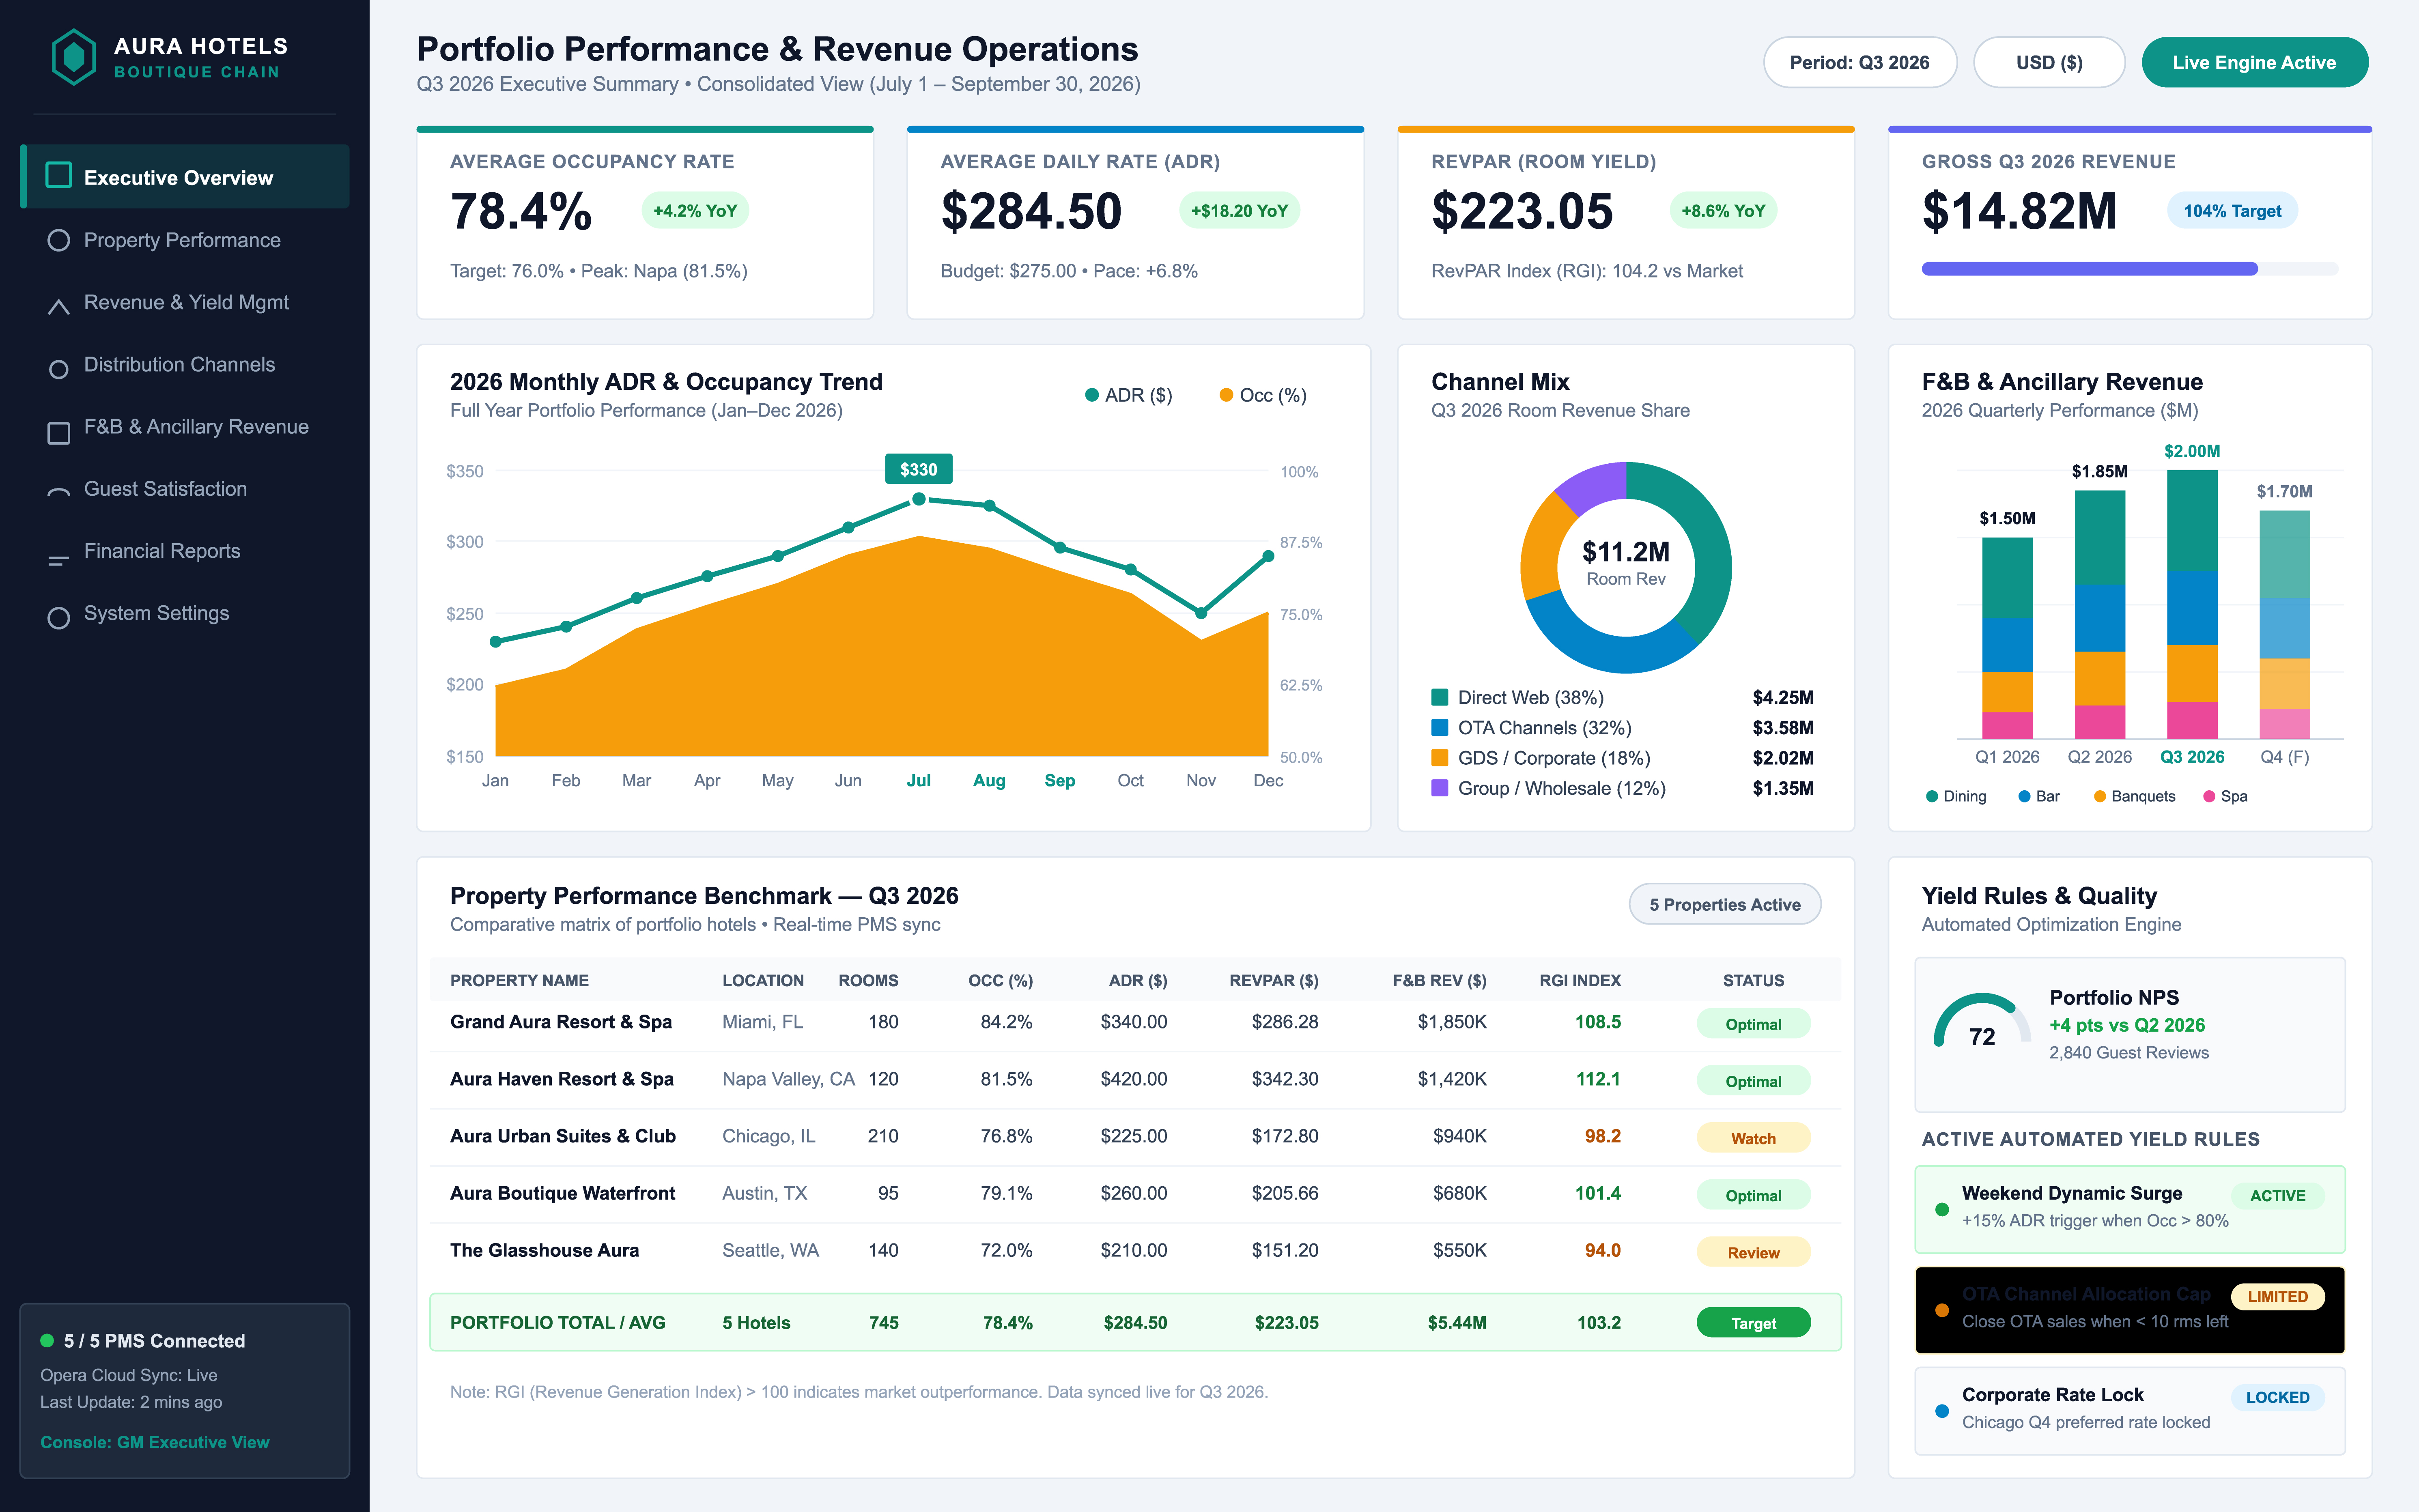Screen dimensions: 2419x1512
Task: Click the green PMS Connected status dot
Action: coord(47,1340)
